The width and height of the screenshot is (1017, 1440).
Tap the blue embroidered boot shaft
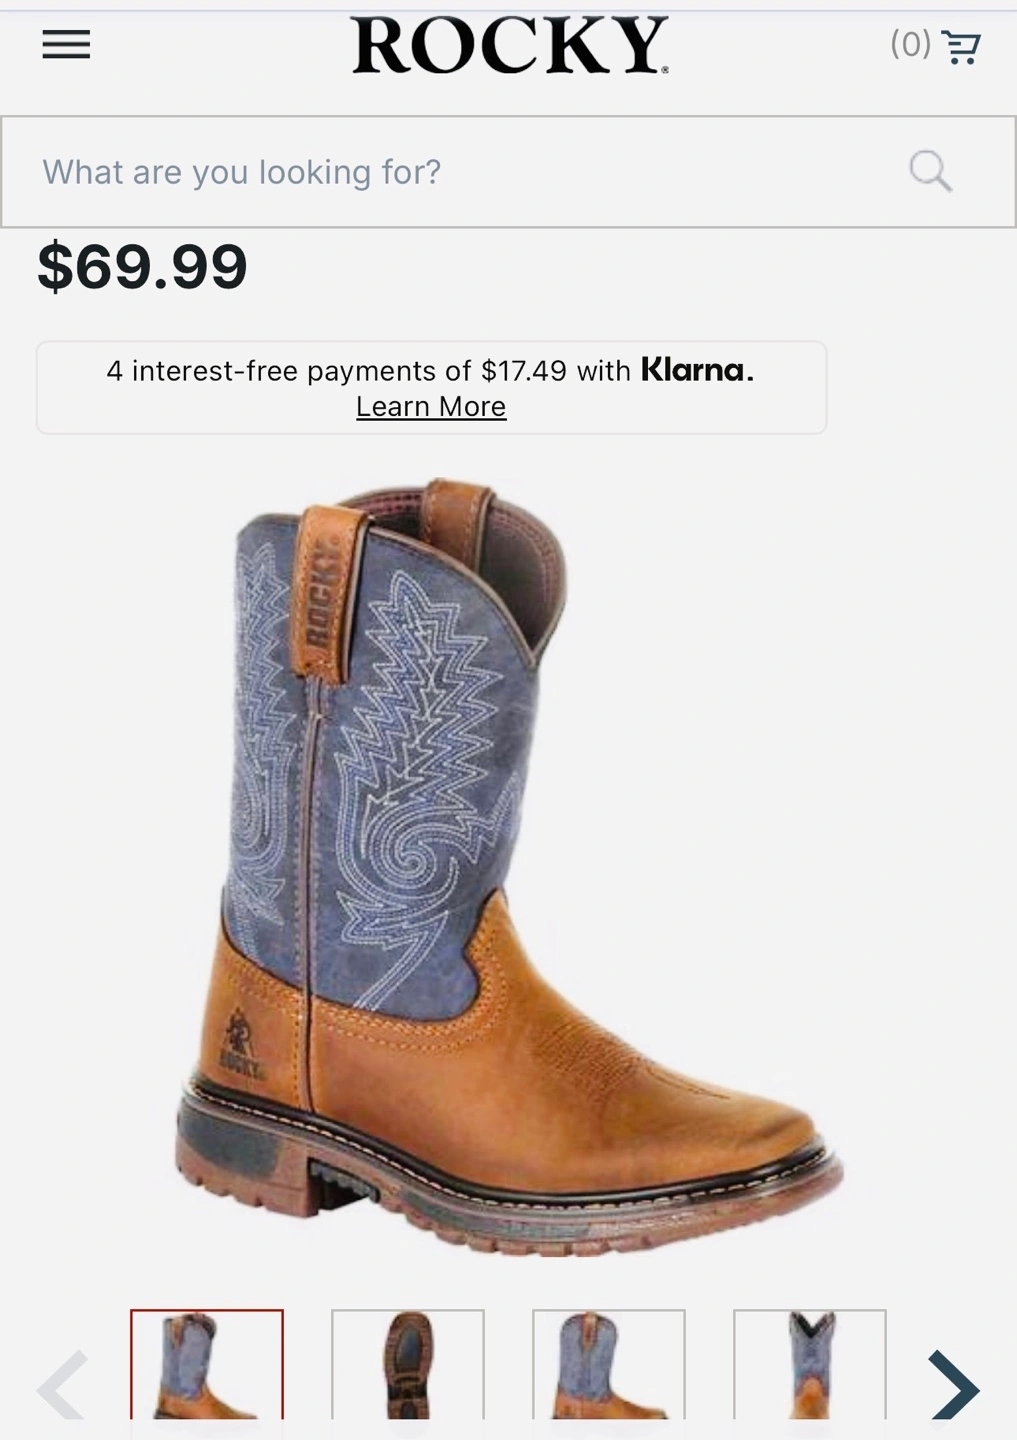tap(390, 760)
